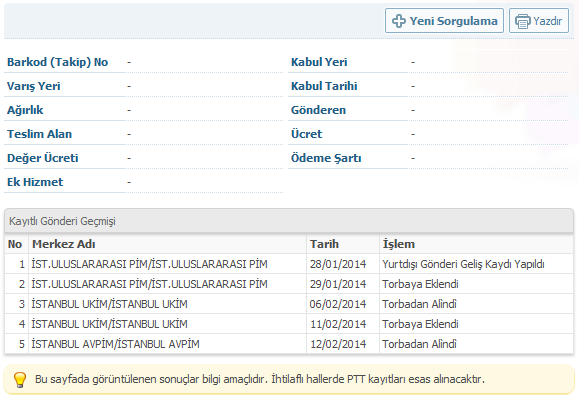This screenshot has width=579, height=397.
Task: Click the PTT kayıtları information notice text
Action: tap(260, 379)
